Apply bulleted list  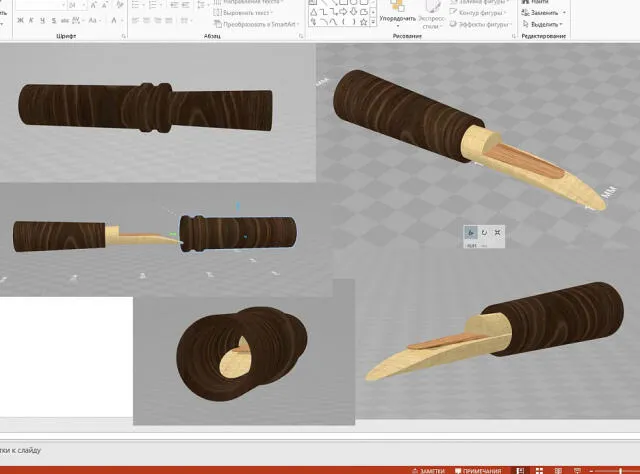click(137, 5)
